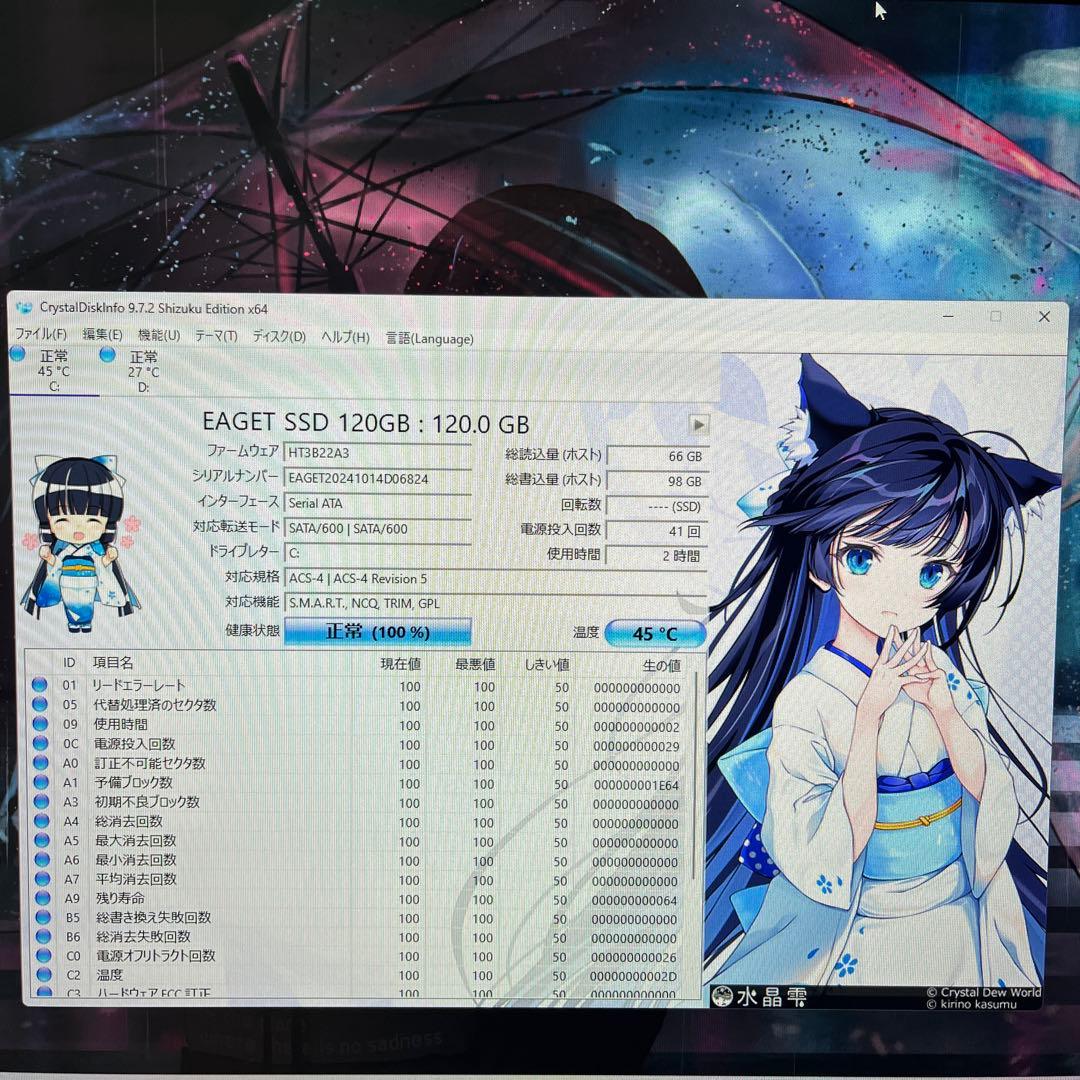Image resolution: width=1080 pixels, height=1080 pixels.
Task: Click the status icon for row A0
Action: pos(41,762)
